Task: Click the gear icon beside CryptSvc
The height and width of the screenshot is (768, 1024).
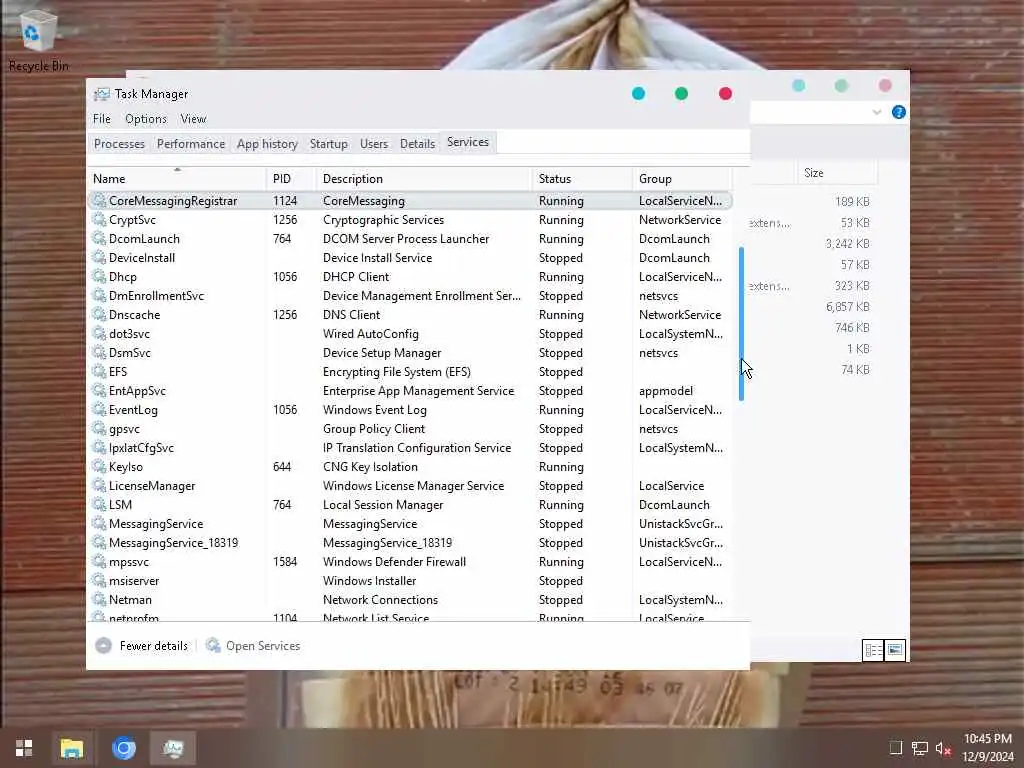Action: click(x=99, y=219)
